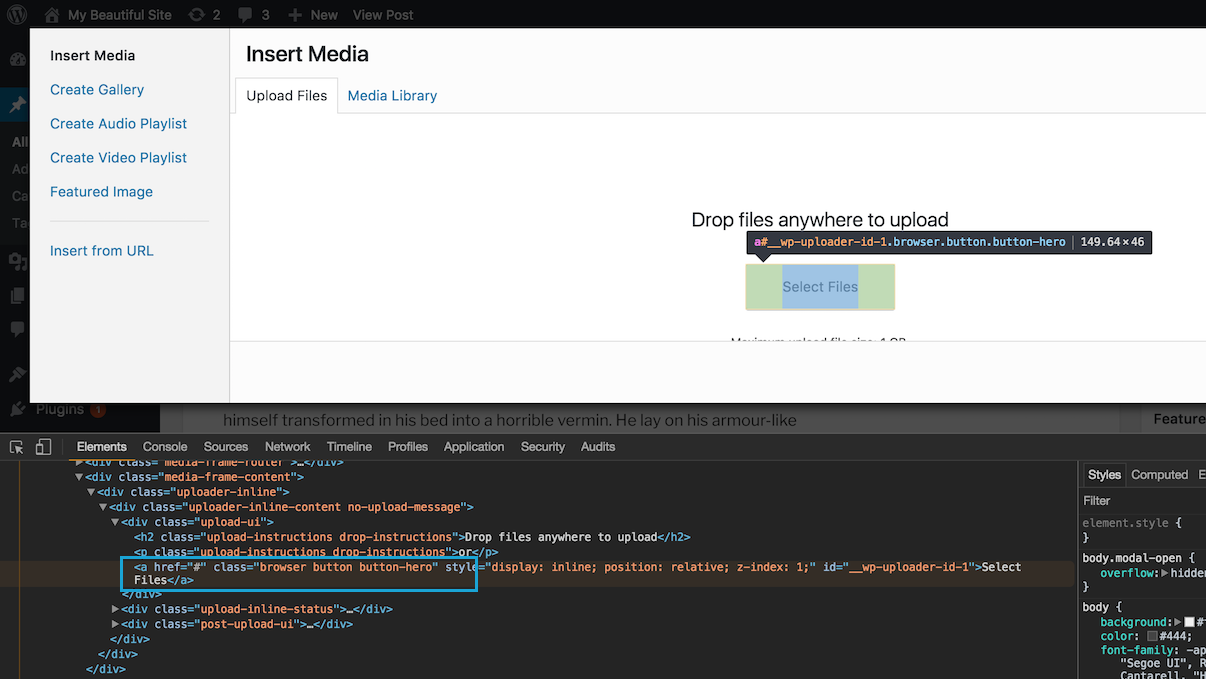Open the DevTools Security tab
Viewport: 1206px width, 679px height.
coord(543,447)
